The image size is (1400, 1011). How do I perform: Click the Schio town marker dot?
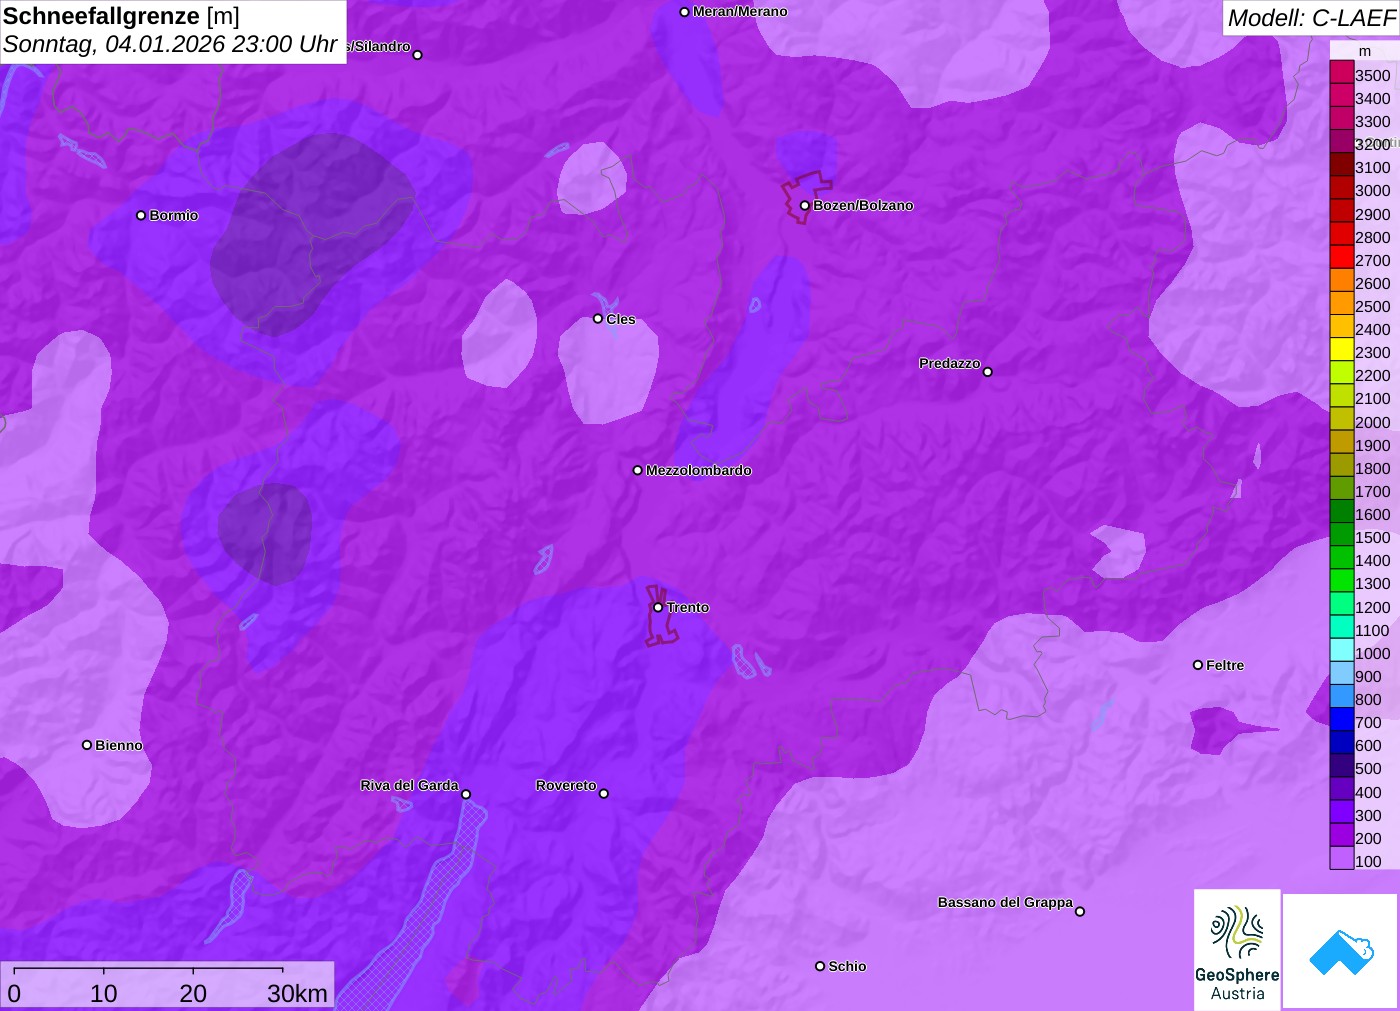(820, 966)
